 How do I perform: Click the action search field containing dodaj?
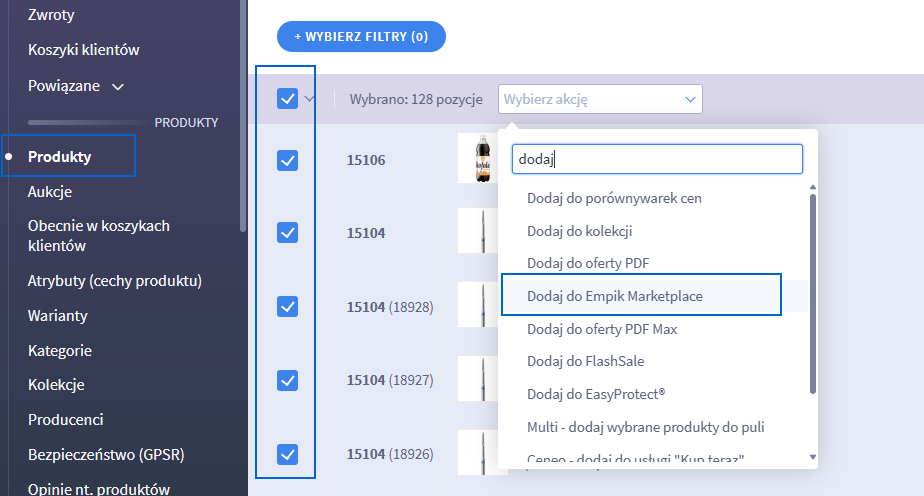tap(657, 159)
